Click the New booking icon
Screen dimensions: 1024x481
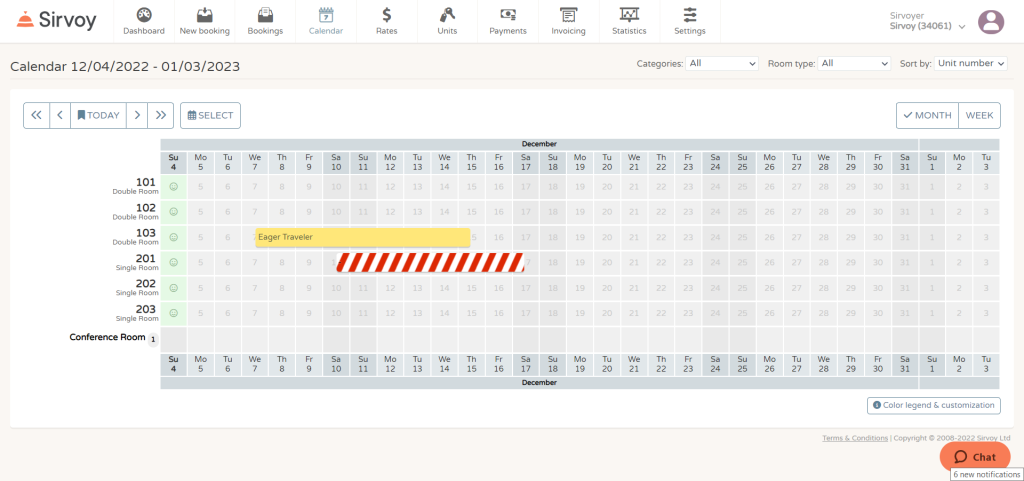[204, 15]
